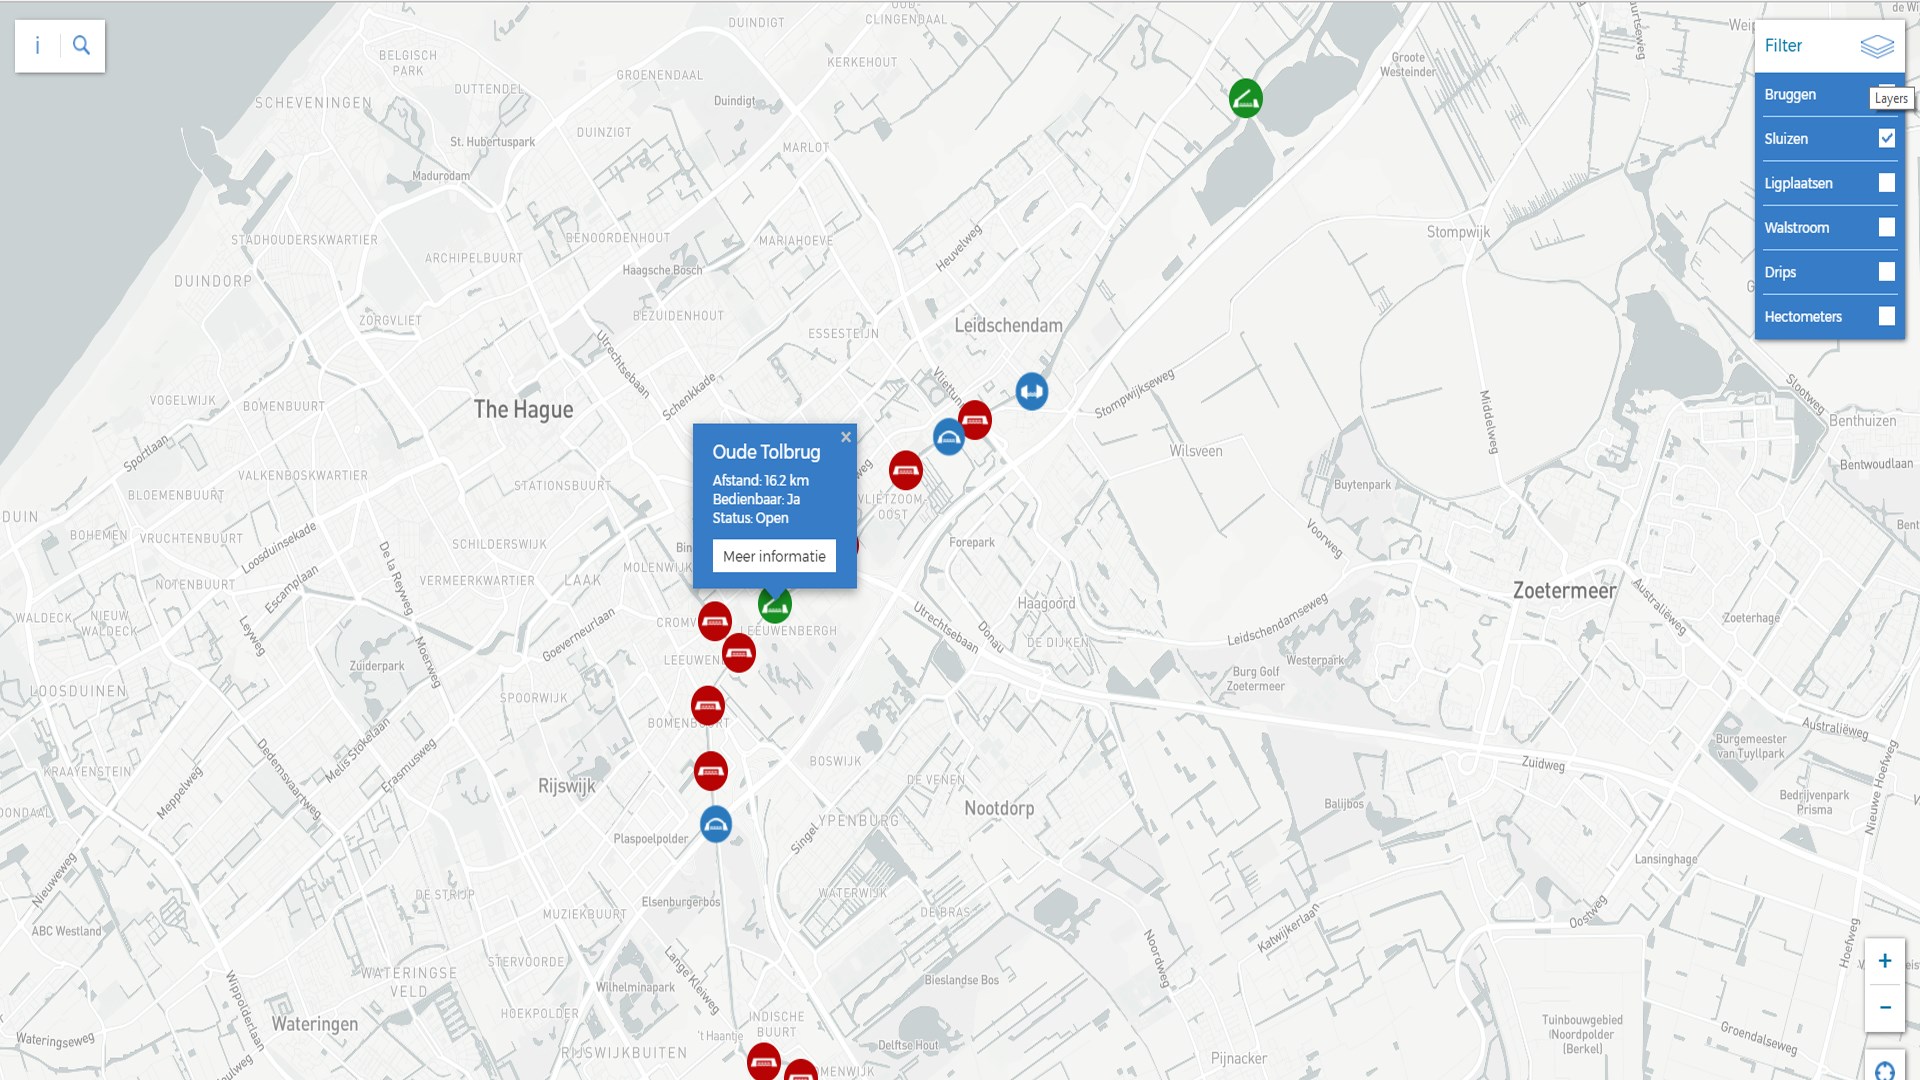Enable the Ligplaatsen checkbox
The width and height of the screenshot is (1920, 1080).
1886,183
